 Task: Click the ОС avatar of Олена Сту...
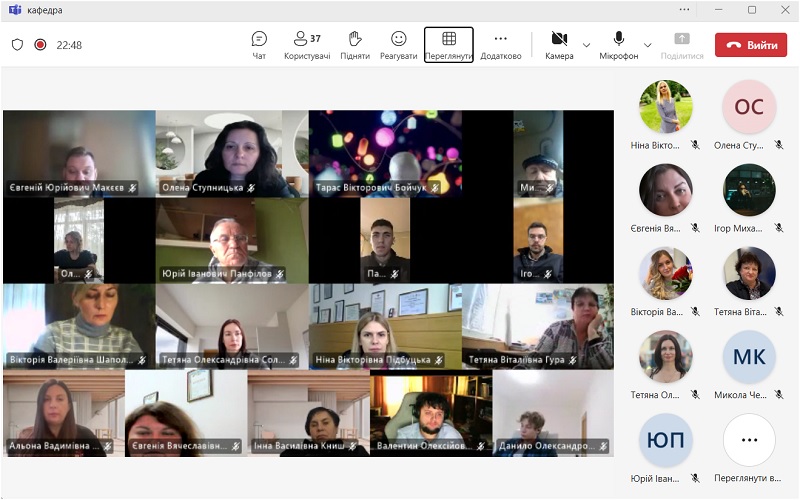(749, 107)
